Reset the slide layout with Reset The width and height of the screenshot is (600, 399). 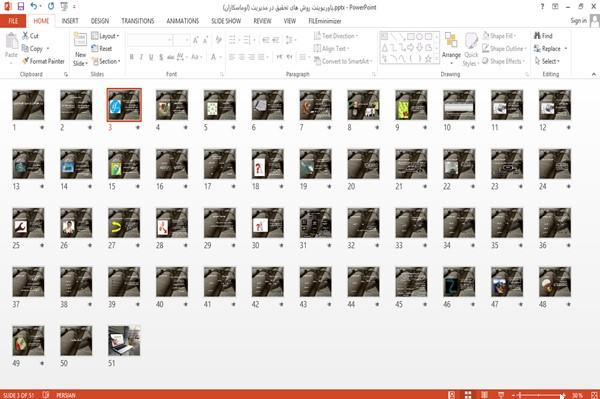tap(102, 49)
